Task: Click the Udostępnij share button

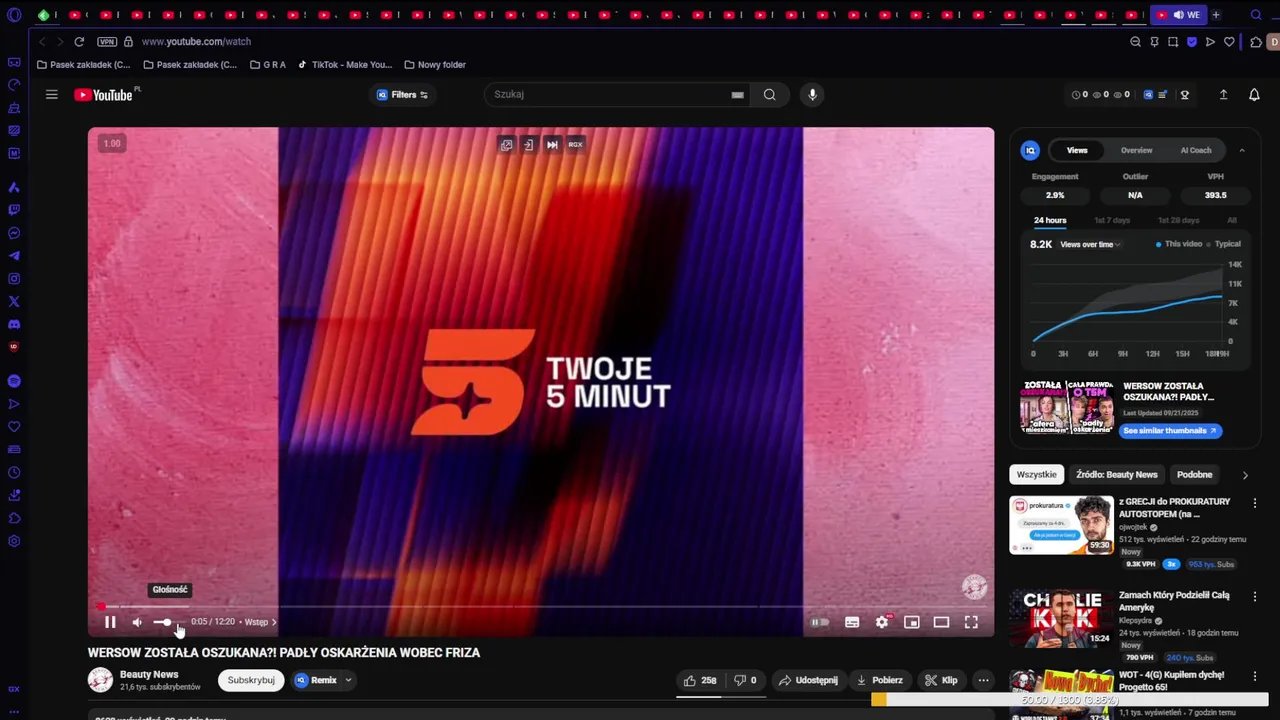Action: [x=808, y=680]
